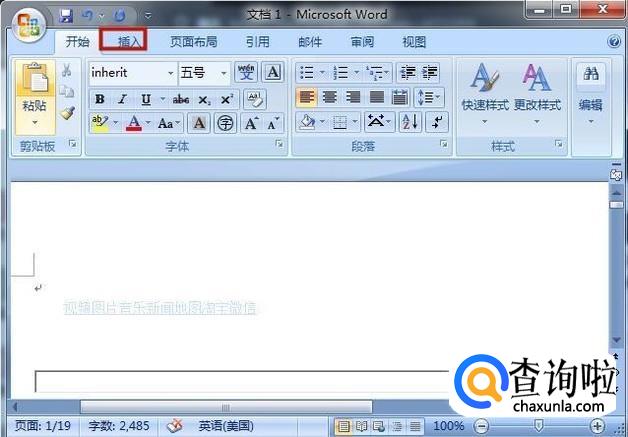Toggle show paragraph marks
The width and height of the screenshot is (628, 437).
[437, 122]
